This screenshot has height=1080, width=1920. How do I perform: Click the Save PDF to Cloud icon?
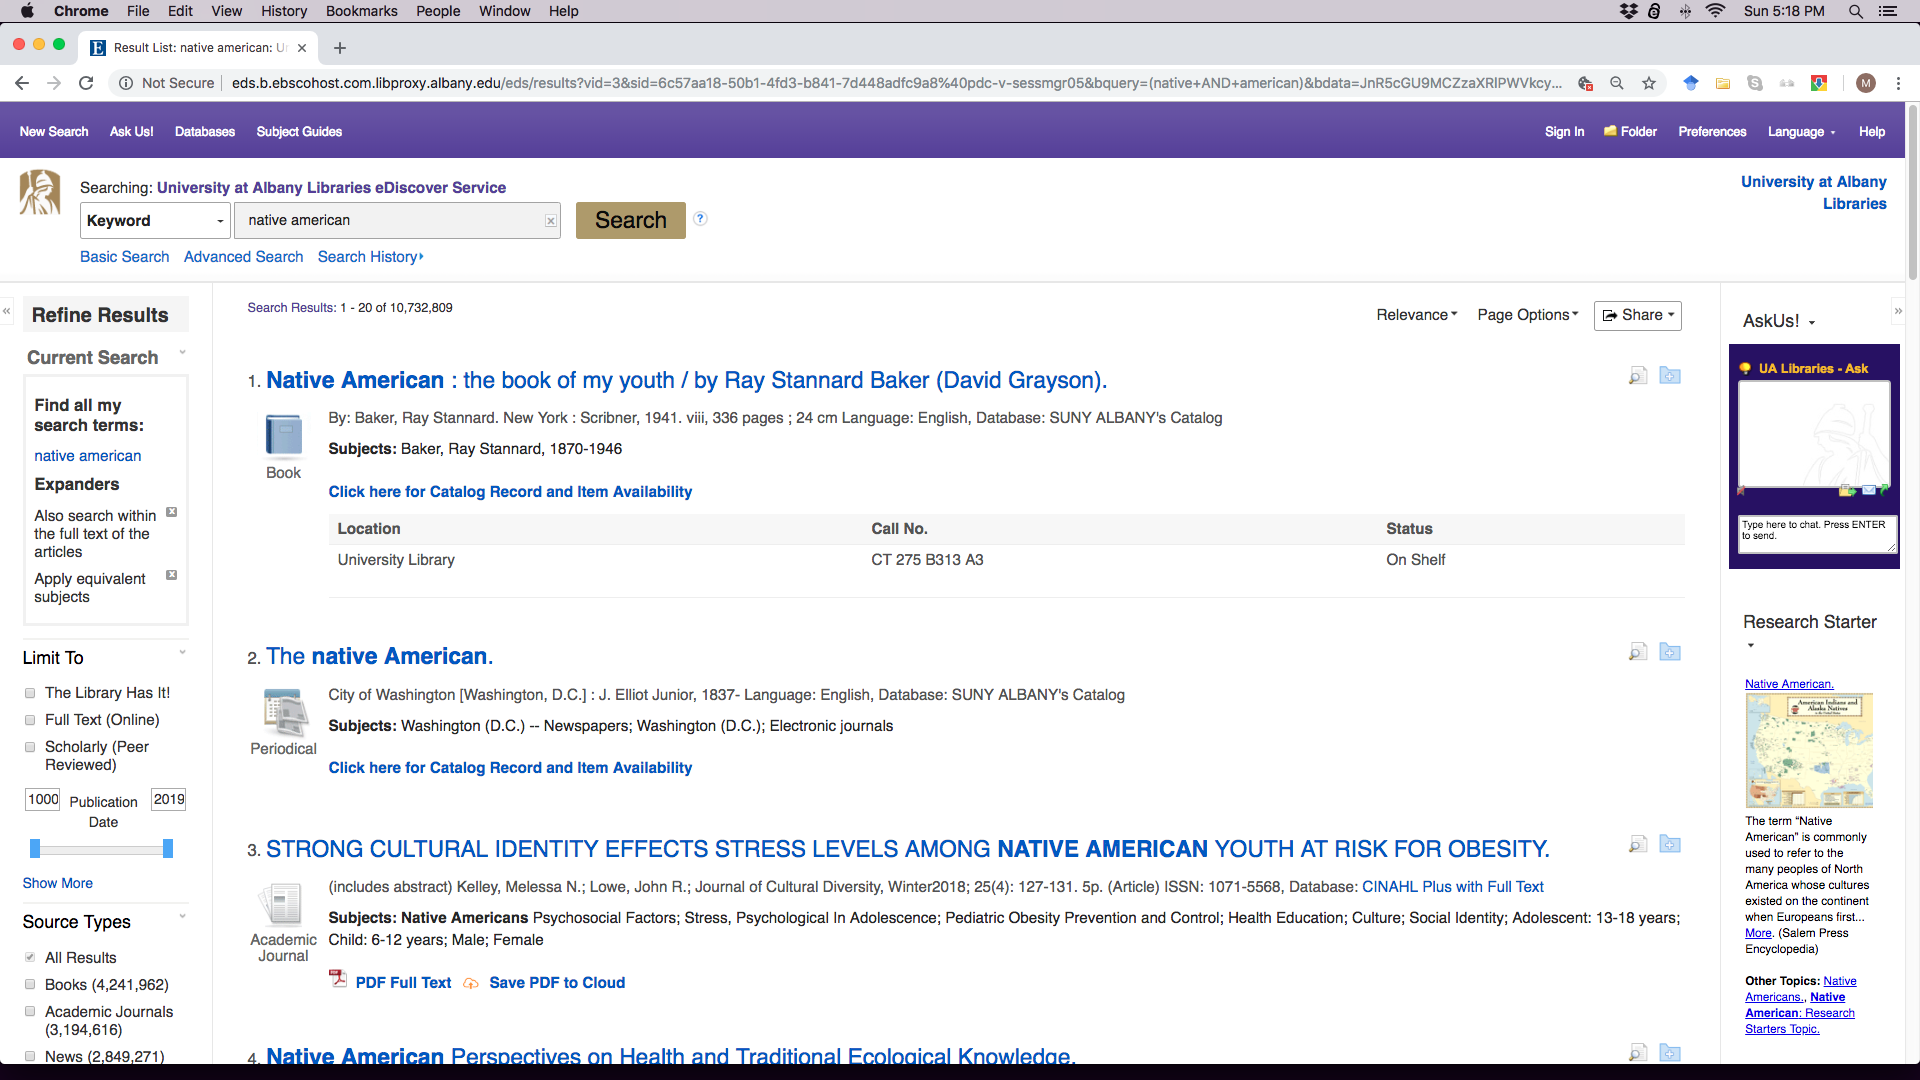470,983
